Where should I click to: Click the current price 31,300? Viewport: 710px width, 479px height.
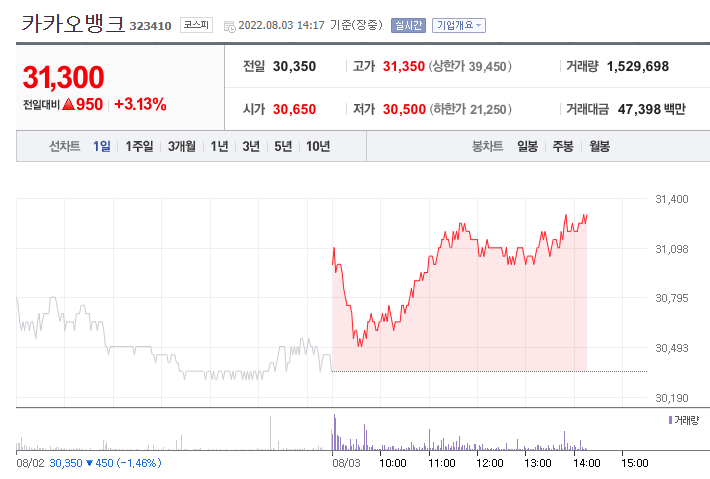(63, 77)
